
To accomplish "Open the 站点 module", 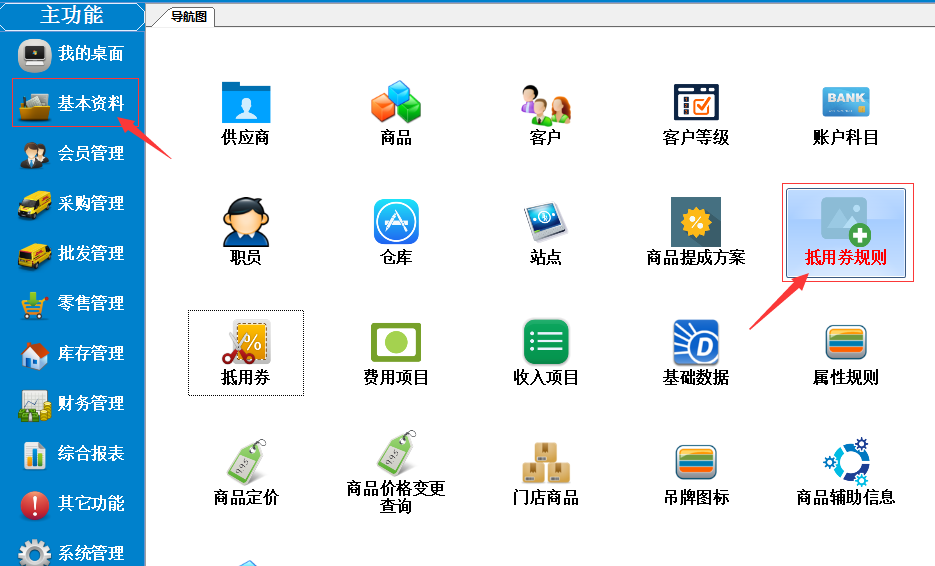I will 546,233.
